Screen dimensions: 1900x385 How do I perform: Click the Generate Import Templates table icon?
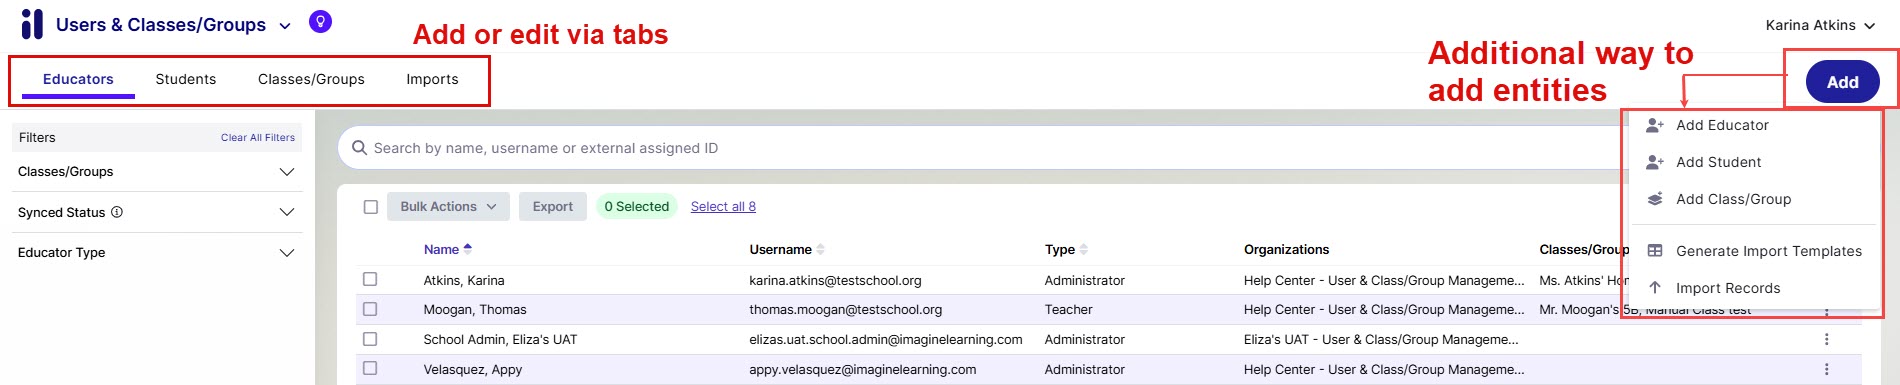[x=1655, y=251]
